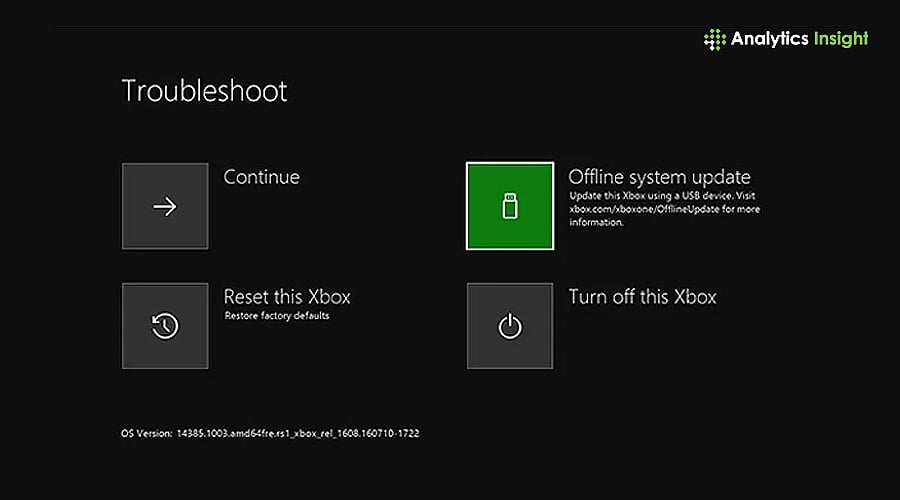Click the Reset this Xbox label
The height and width of the screenshot is (500, 900).
(287, 297)
